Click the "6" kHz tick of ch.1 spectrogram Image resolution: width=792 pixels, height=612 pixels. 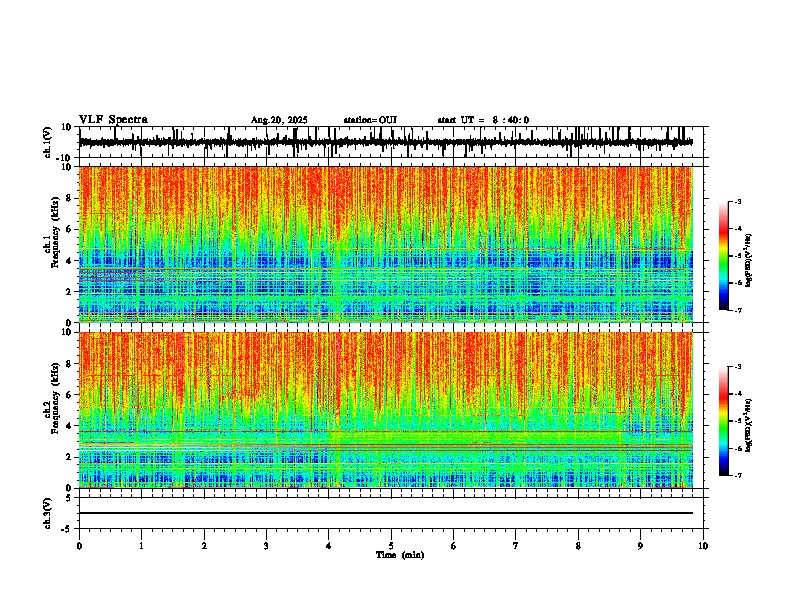tap(69, 229)
